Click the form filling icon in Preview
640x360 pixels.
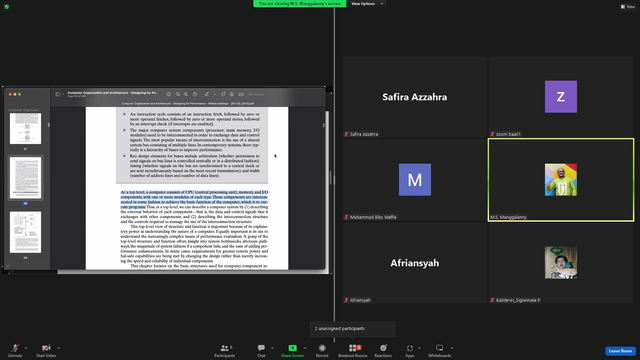click(x=241, y=94)
